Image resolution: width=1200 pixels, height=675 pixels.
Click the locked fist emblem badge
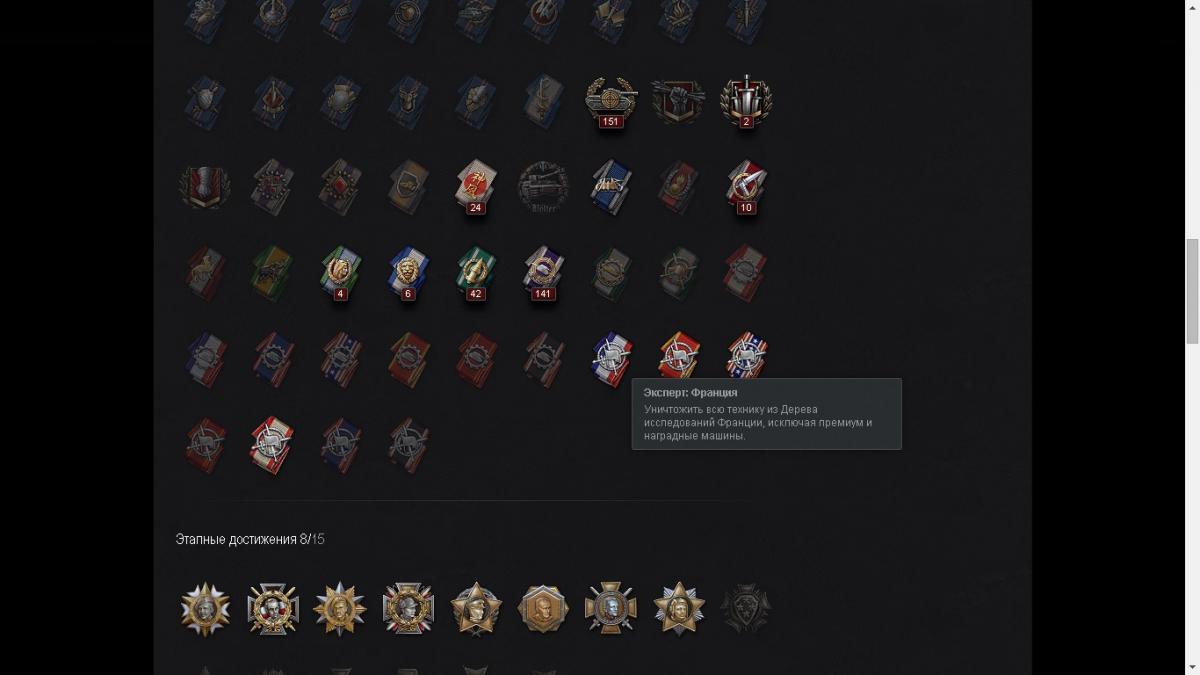(678, 101)
